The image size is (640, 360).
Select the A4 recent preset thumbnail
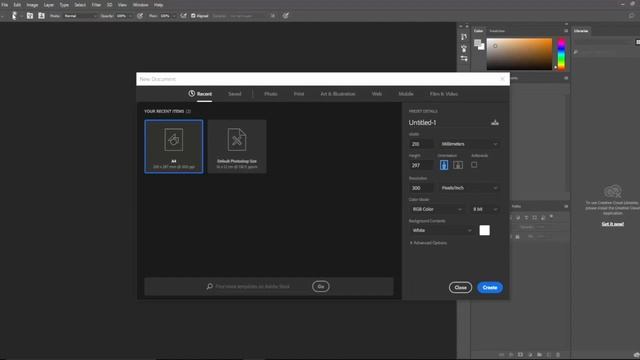[x=173, y=147]
